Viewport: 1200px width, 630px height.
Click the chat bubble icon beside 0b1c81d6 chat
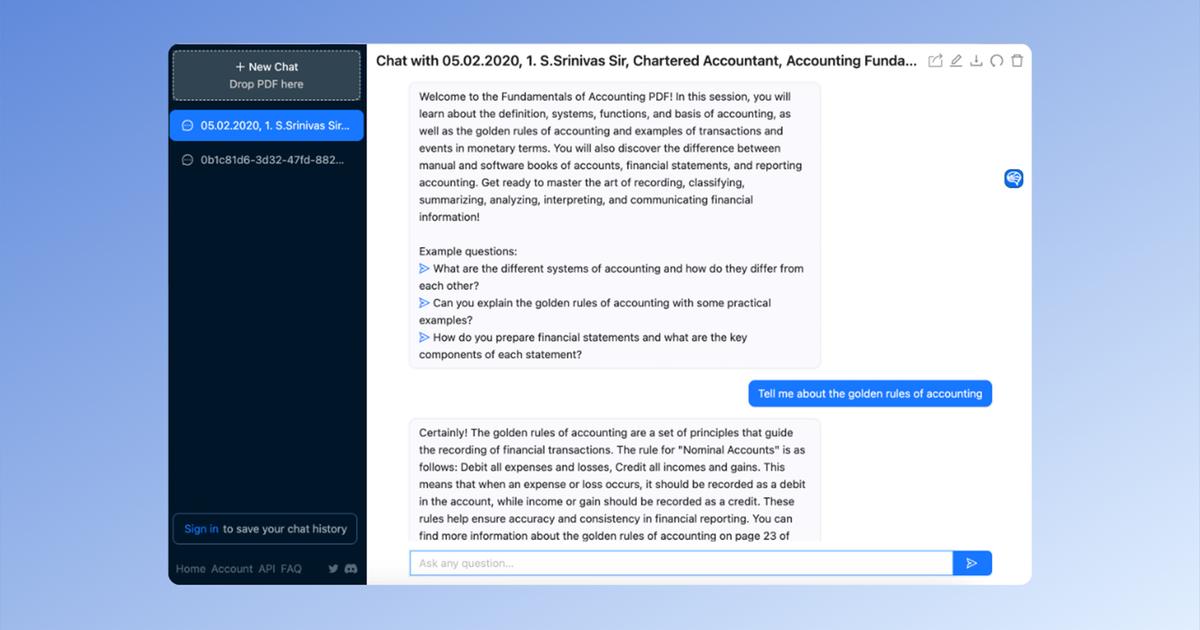click(187, 160)
